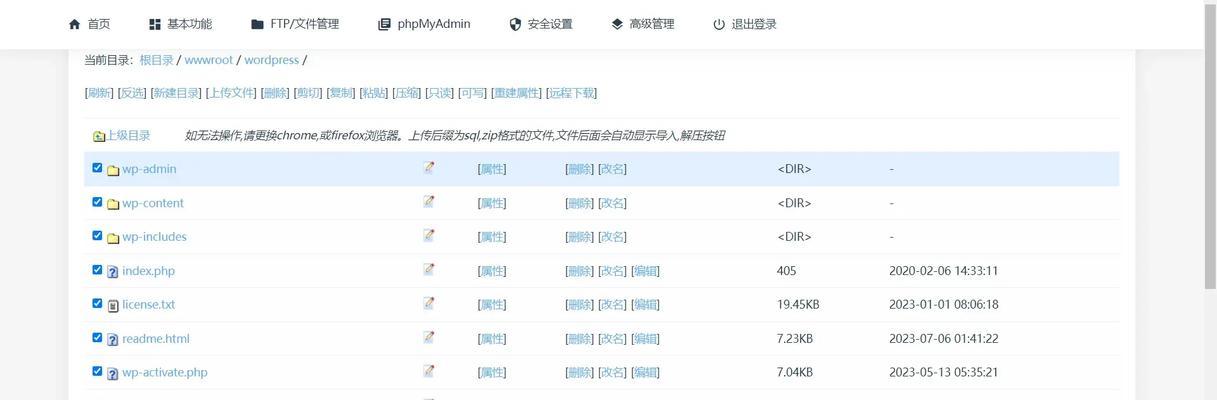Click the 19.45KB size of license.txt
Viewport: 1217px width, 400px height.
[x=798, y=304]
